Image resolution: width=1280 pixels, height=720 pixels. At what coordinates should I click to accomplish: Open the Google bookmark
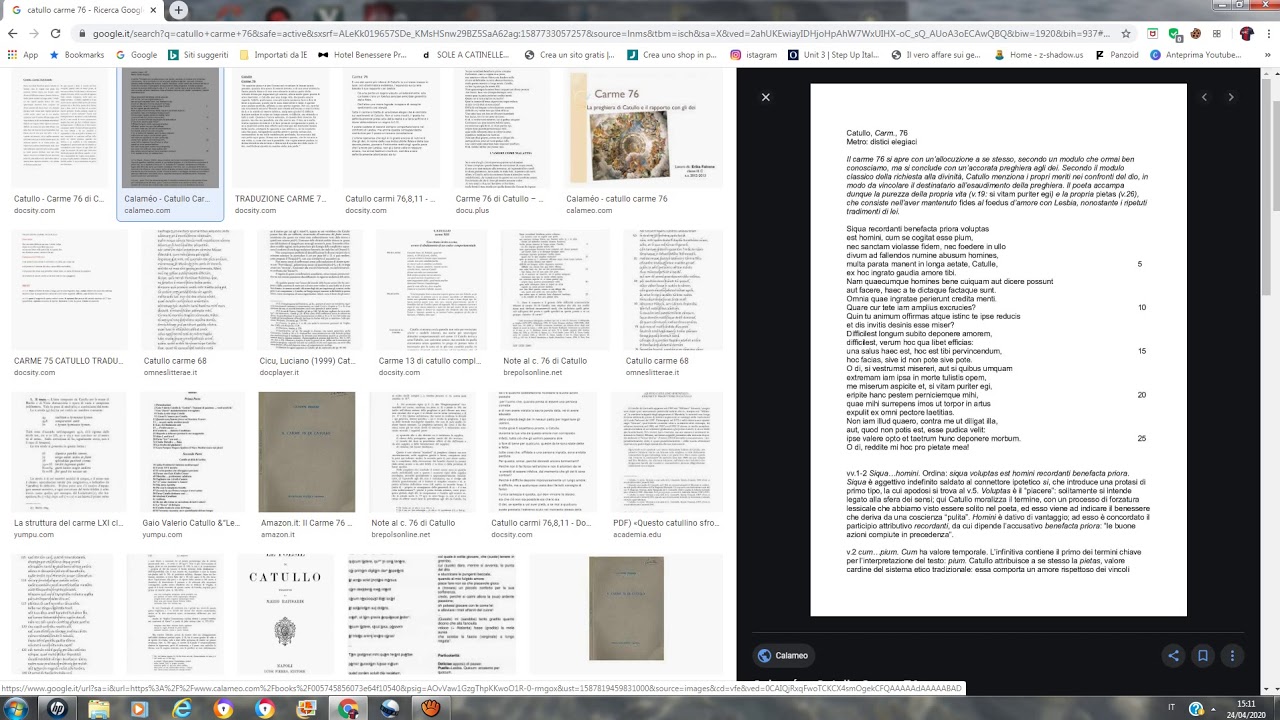tap(135, 55)
